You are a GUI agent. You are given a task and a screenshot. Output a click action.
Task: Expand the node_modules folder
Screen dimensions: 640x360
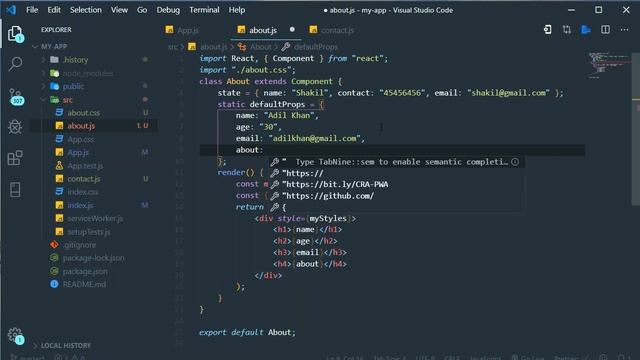94,73
